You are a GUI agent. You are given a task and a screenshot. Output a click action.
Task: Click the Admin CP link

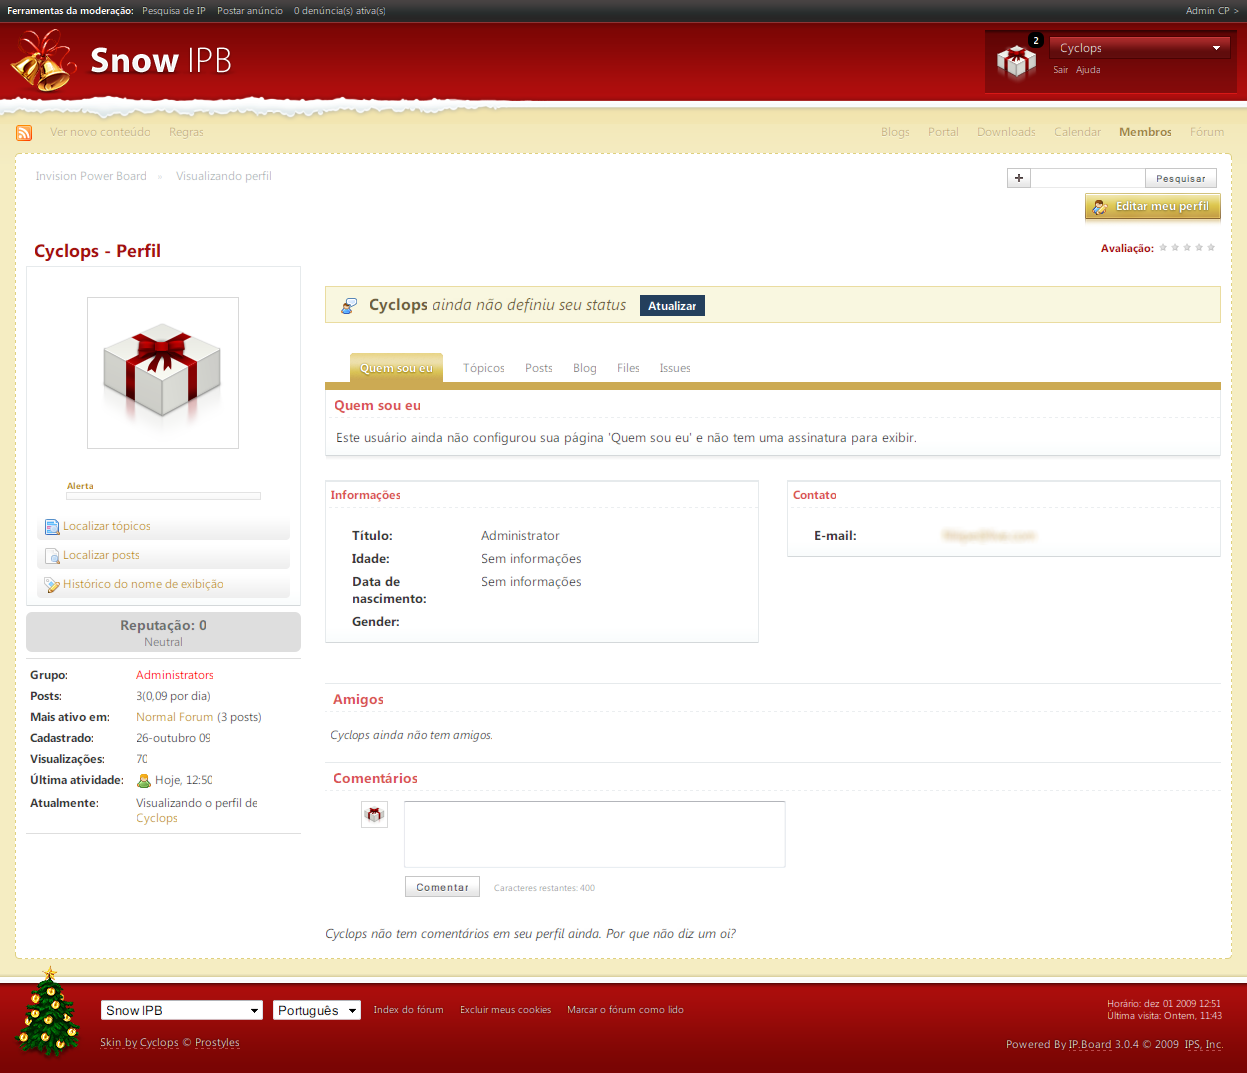1211,11
